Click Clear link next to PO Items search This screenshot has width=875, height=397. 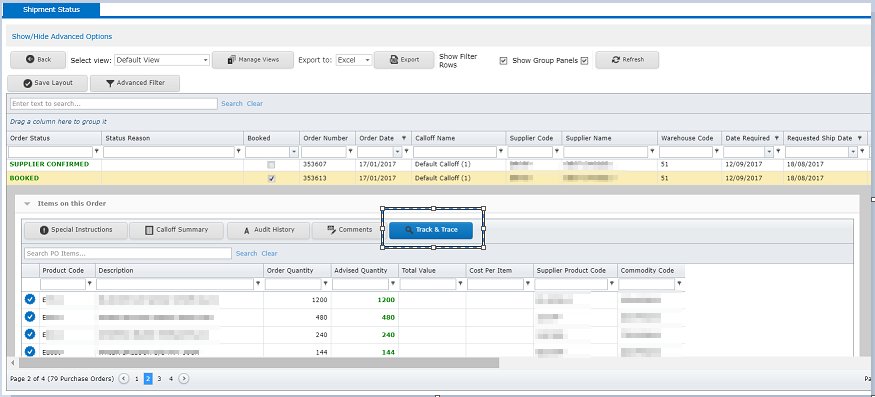[270, 253]
